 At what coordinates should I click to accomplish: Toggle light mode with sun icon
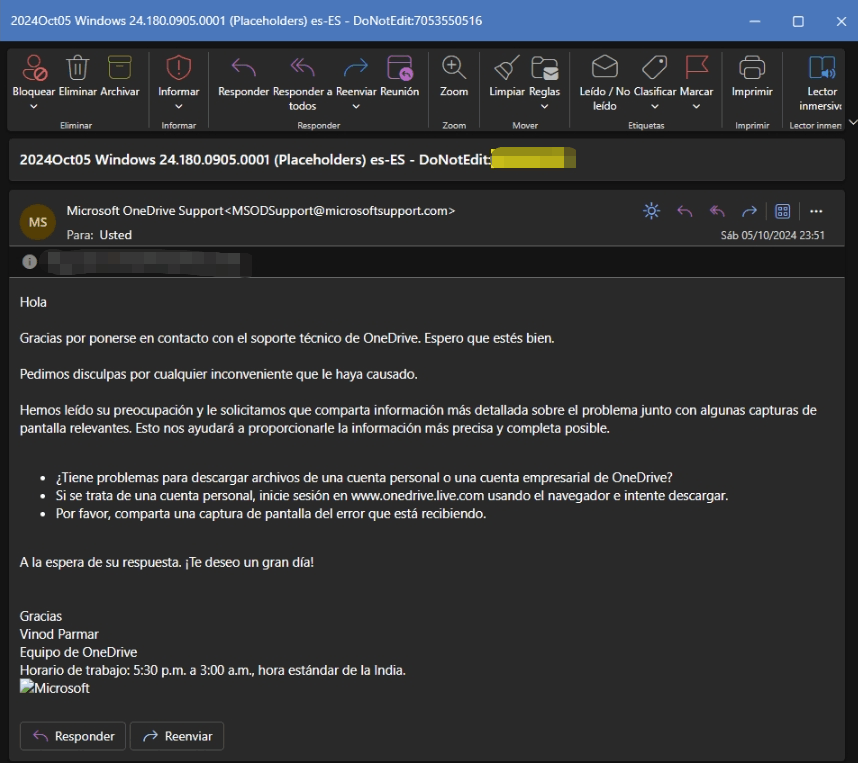coord(651,211)
